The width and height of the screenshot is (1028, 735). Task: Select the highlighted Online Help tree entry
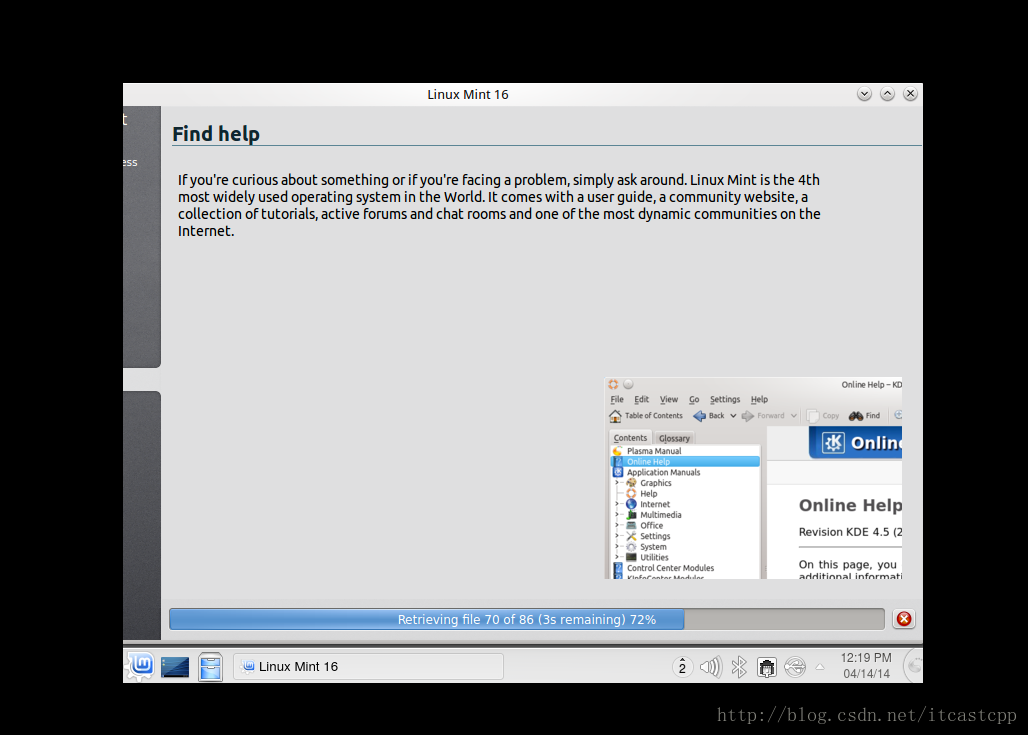click(x=685, y=462)
